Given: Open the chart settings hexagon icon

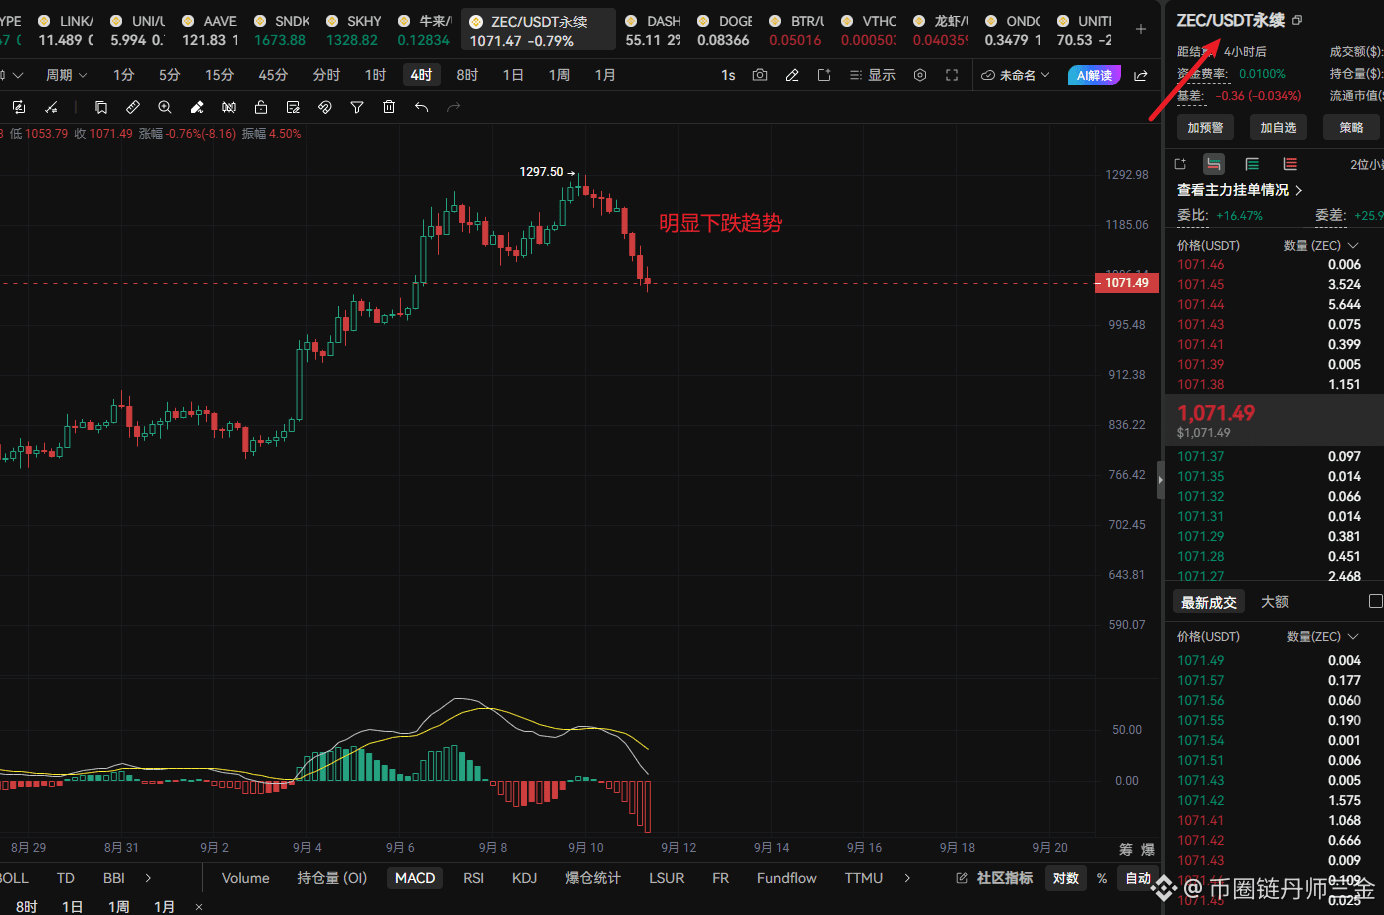Looking at the screenshot, I should (920, 75).
